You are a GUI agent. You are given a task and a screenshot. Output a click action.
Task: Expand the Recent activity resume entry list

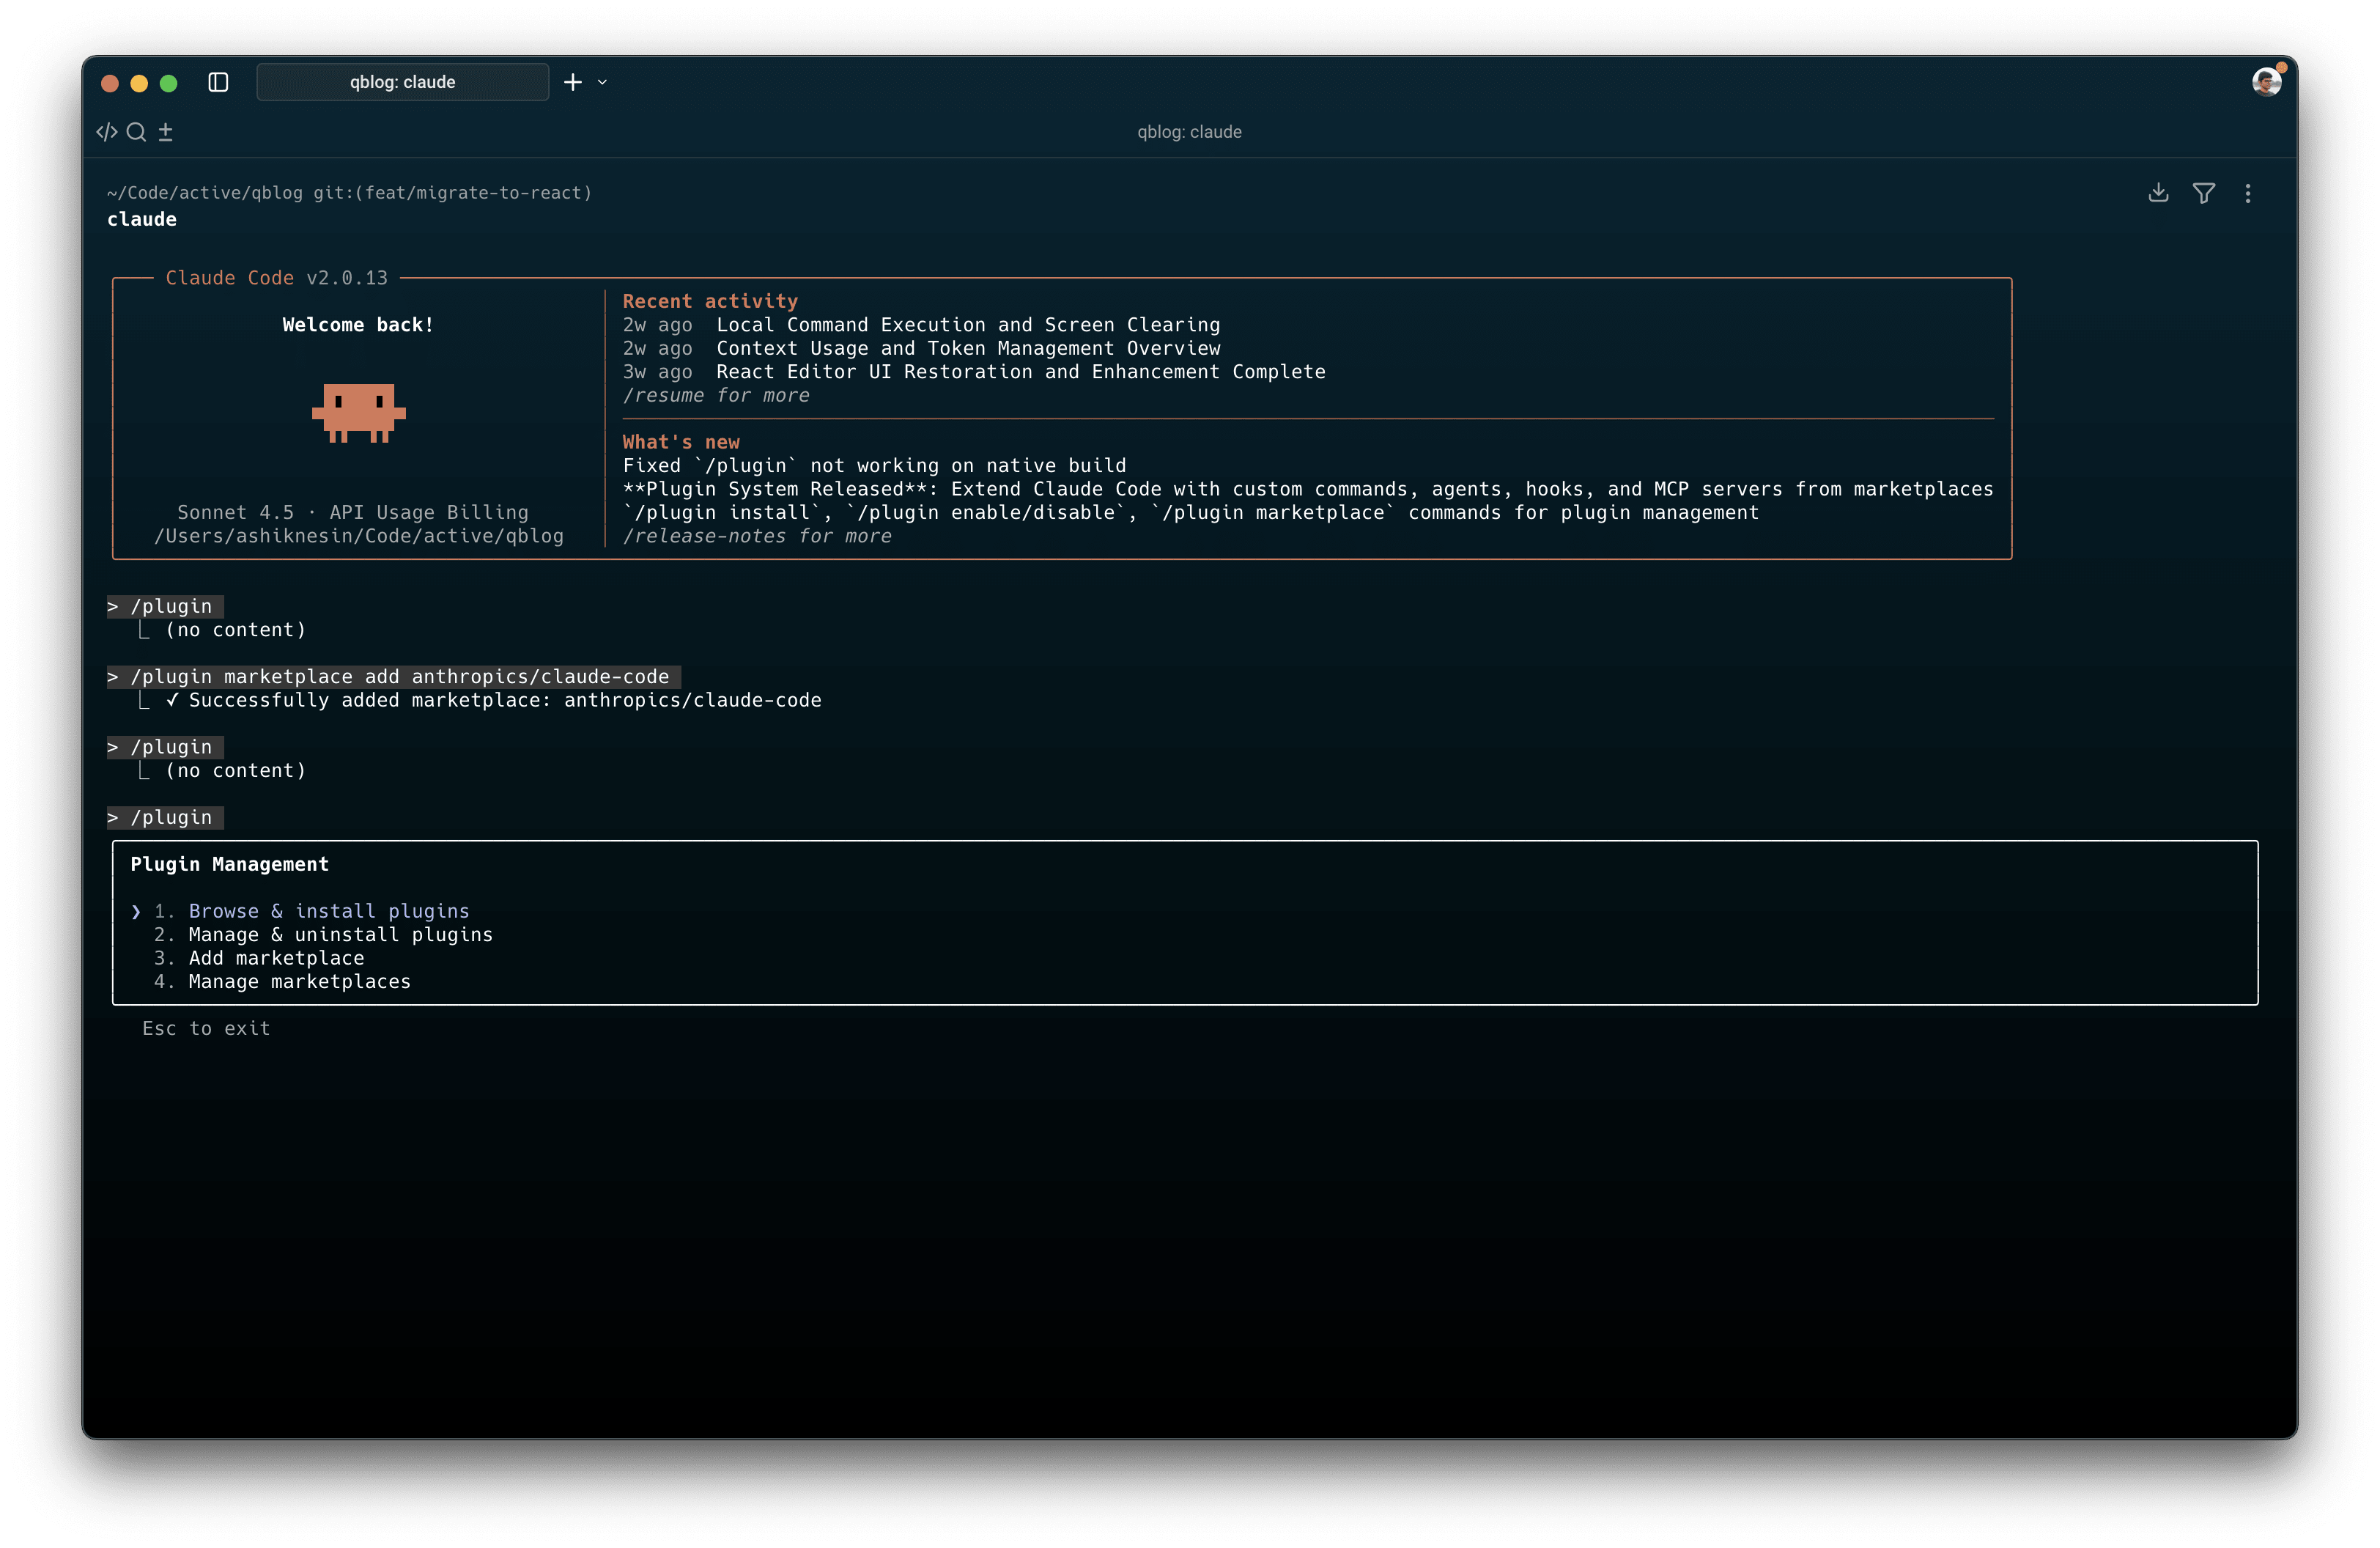tap(715, 395)
